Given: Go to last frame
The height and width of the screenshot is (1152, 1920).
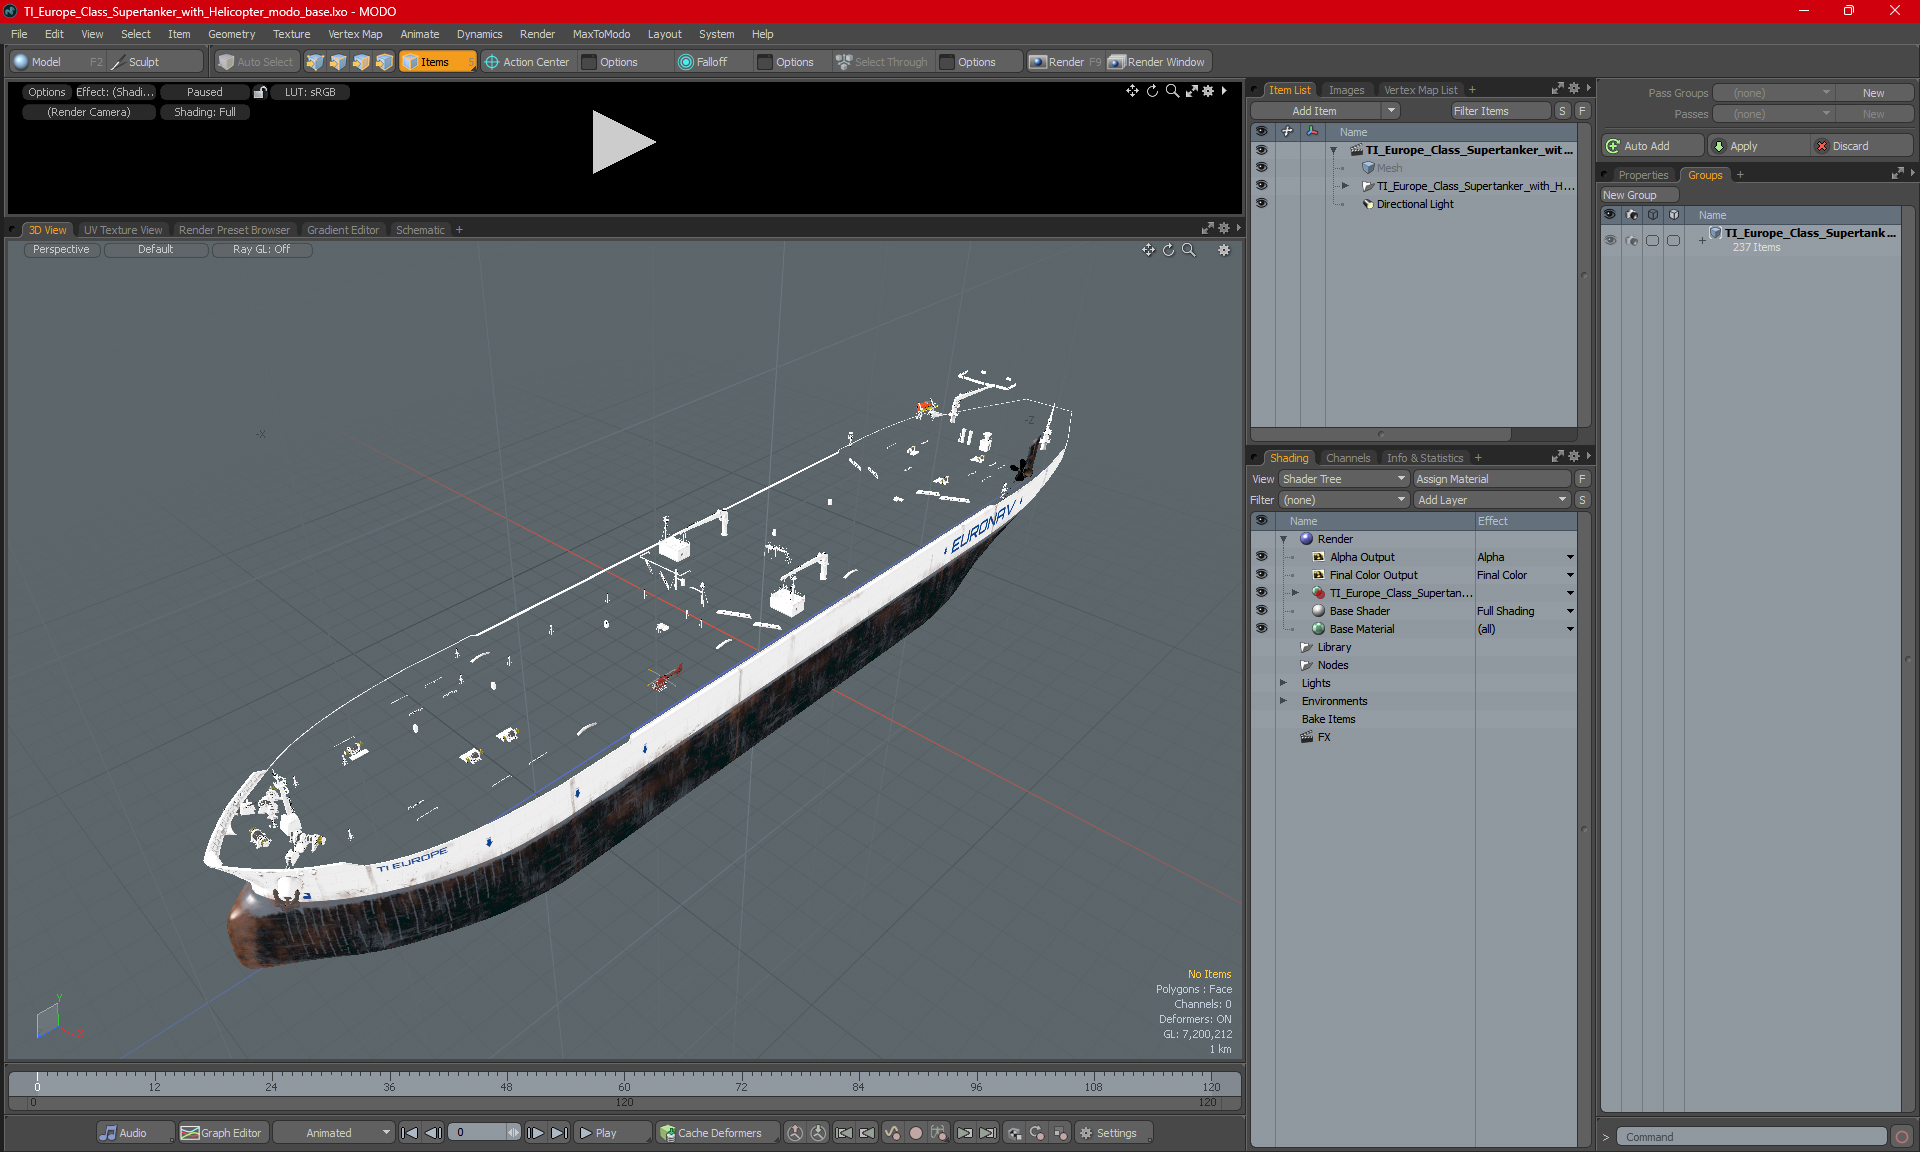Looking at the screenshot, I should point(560,1133).
